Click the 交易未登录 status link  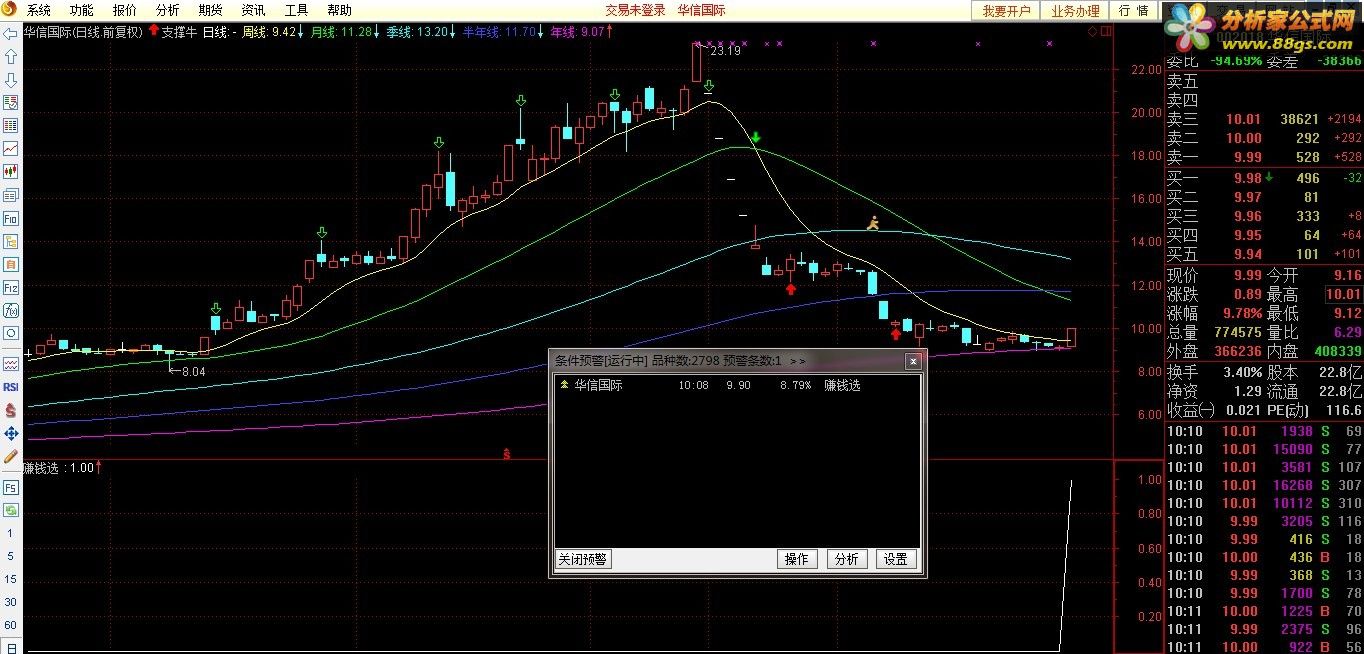click(x=635, y=10)
